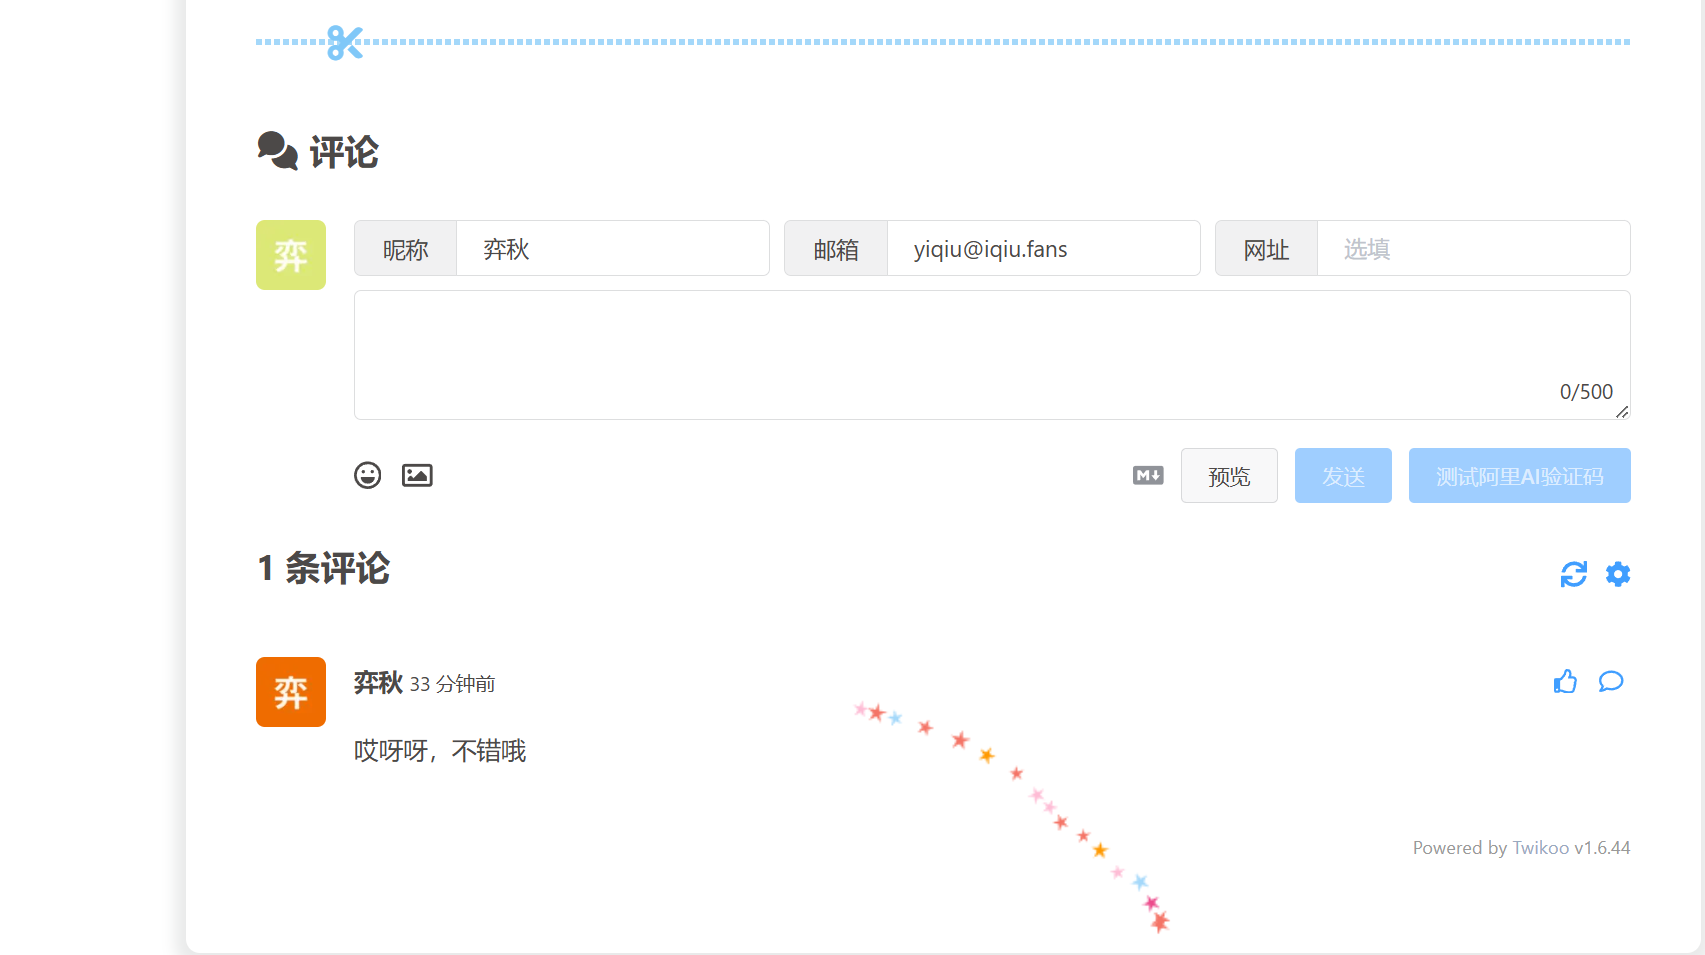Screen dimensions: 1705x955
Task: Refresh the comment list
Action: (x=1573, y=574)
